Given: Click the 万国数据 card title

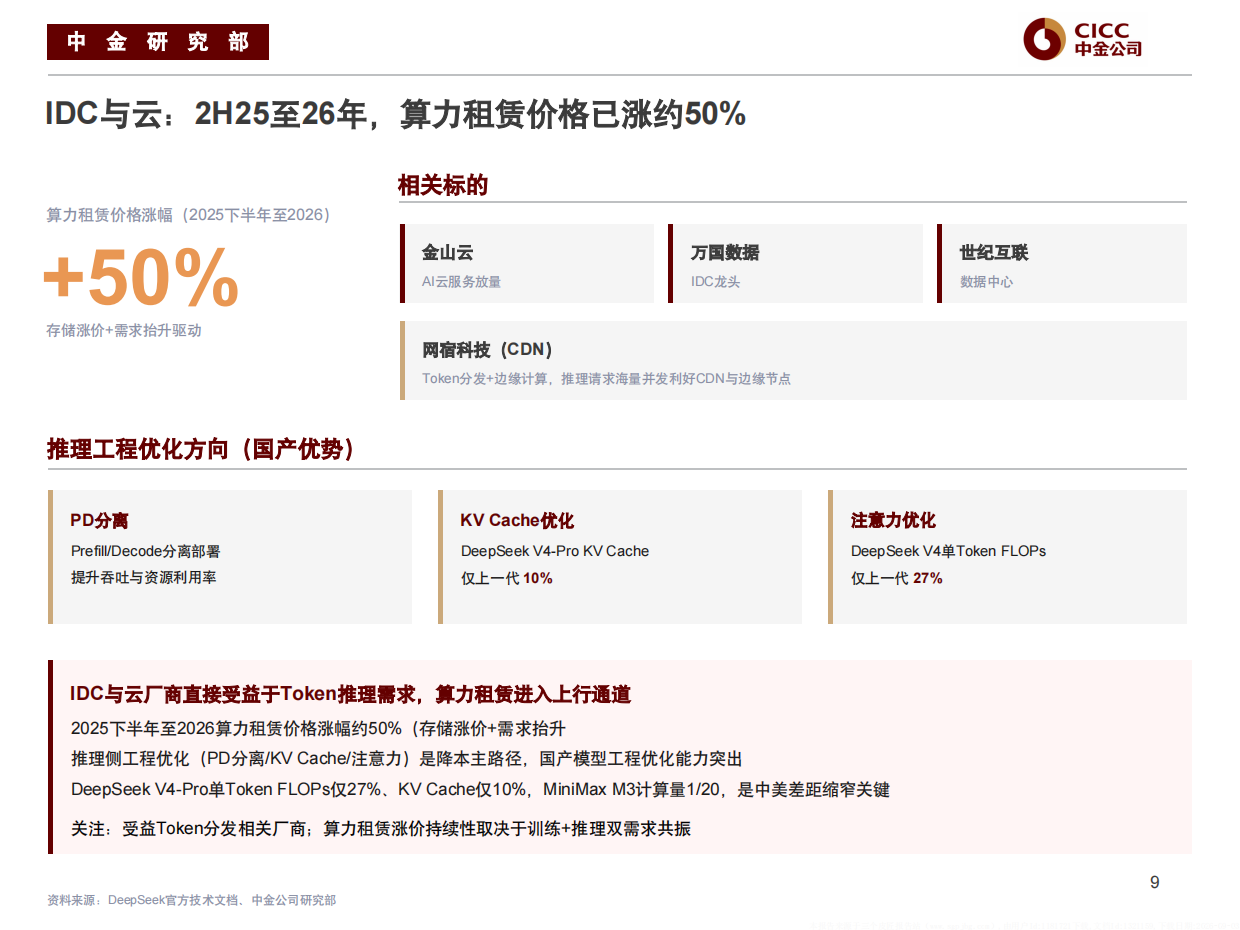Looking at the screenshot, I should click(x=725, y=253).
